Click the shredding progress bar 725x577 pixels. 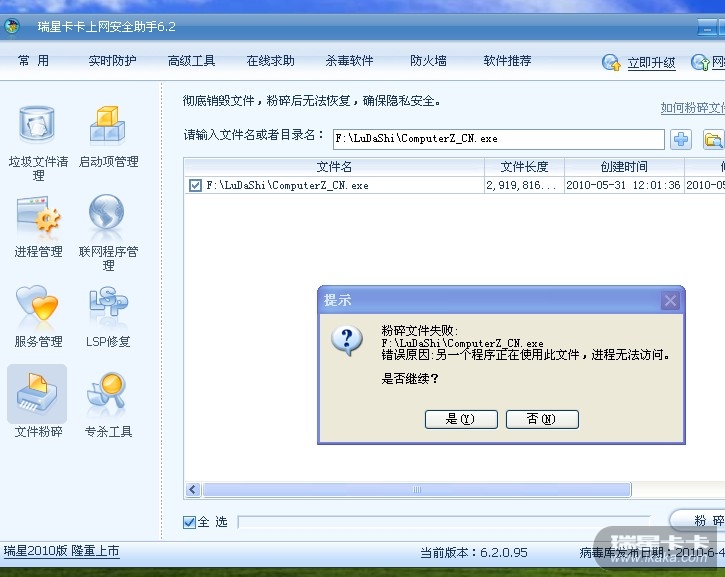pos(444,522)
